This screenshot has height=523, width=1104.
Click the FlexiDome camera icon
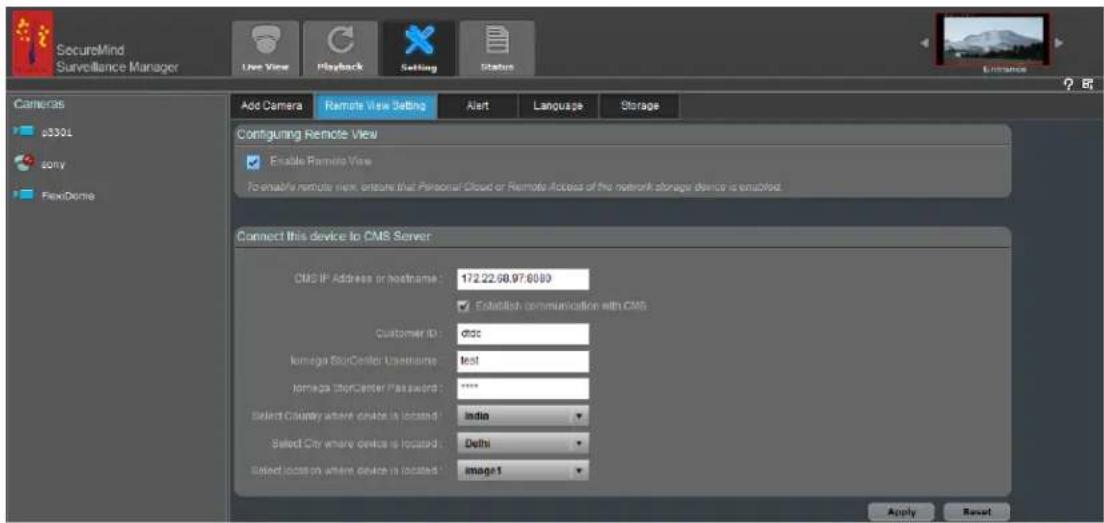(23, 196)
